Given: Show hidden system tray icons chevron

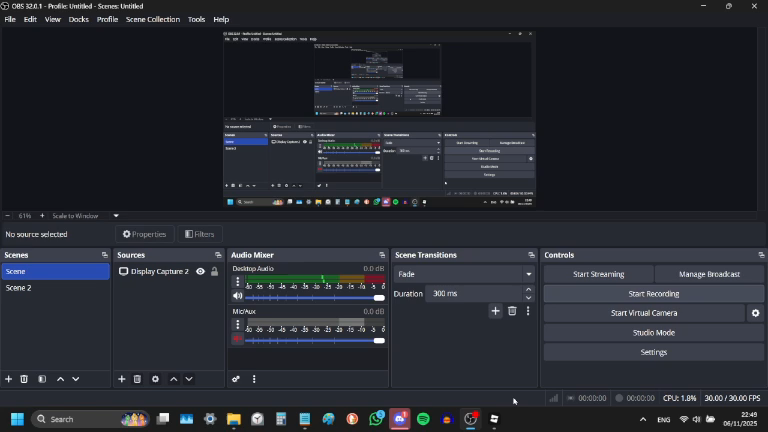Looking at the screenshot, I should click(x=643, y=420).
